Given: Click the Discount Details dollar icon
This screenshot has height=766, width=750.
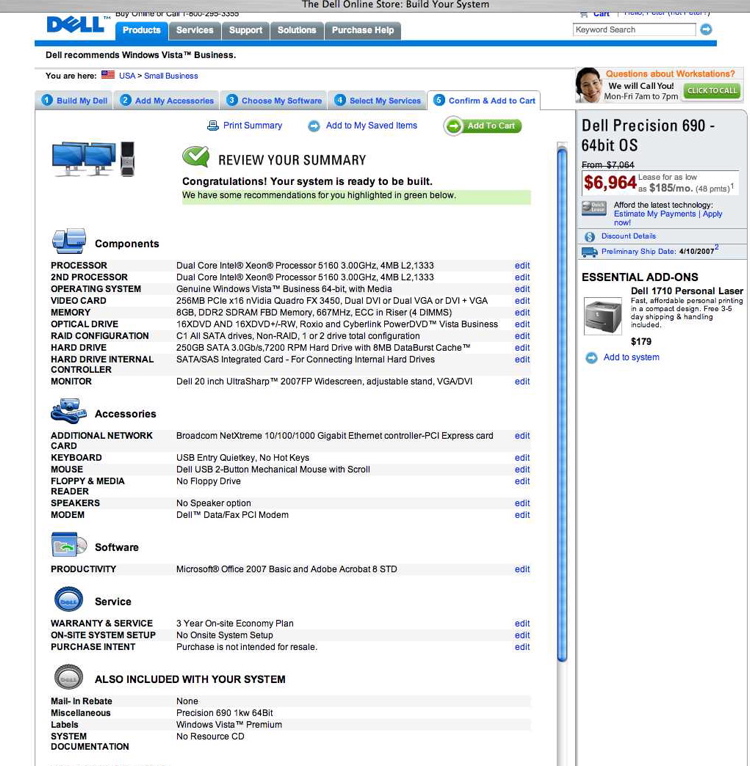Looking at the screenshot, I should [x=590, y=236].
